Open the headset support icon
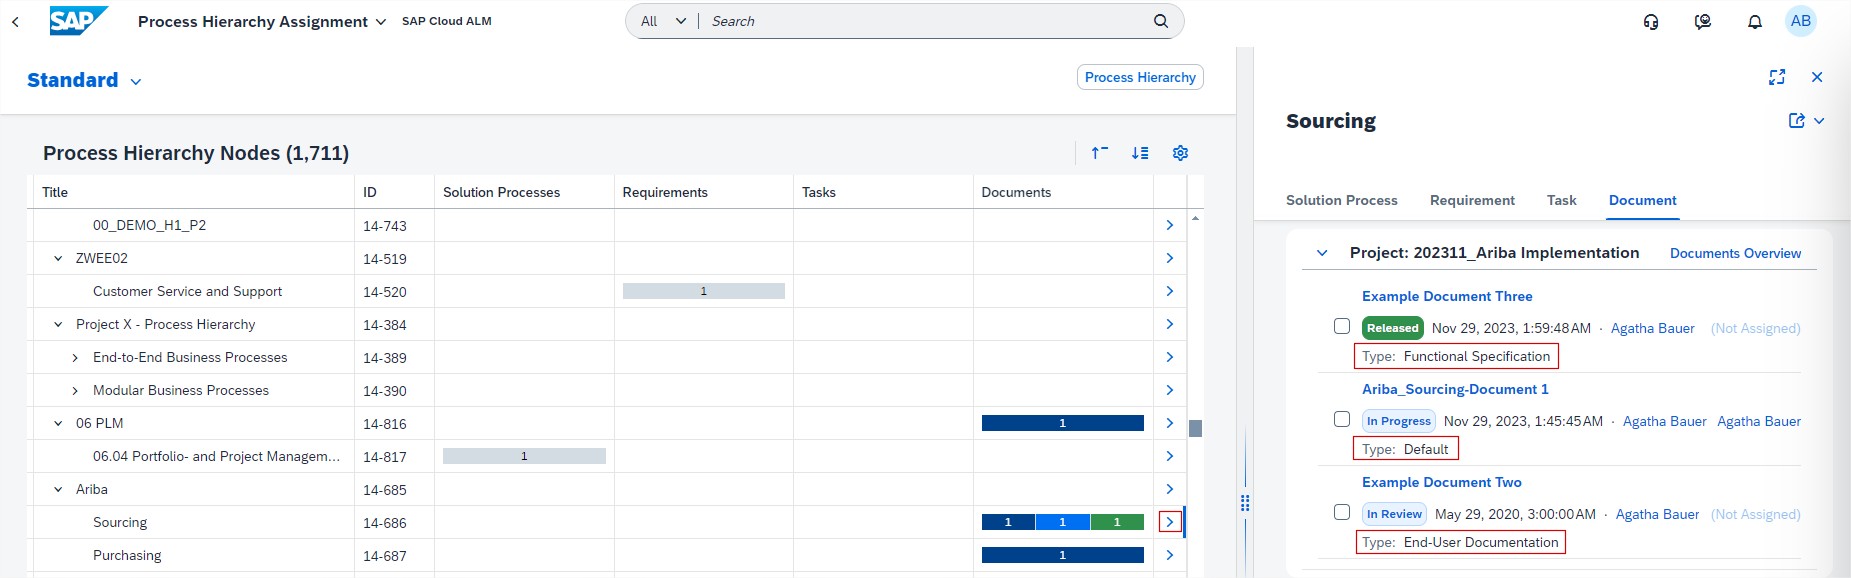 [x=1651, y=21]
